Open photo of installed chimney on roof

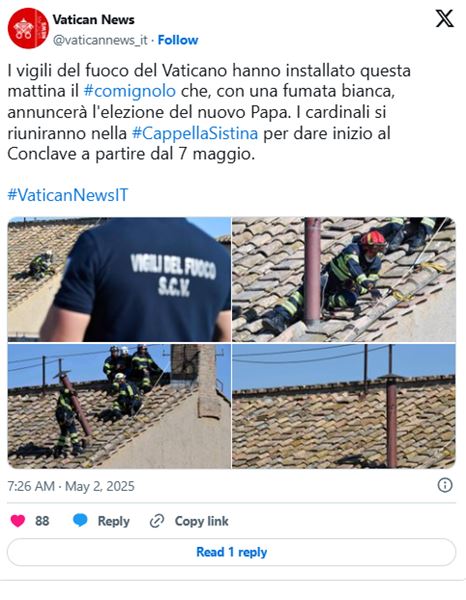pos(344,406)
